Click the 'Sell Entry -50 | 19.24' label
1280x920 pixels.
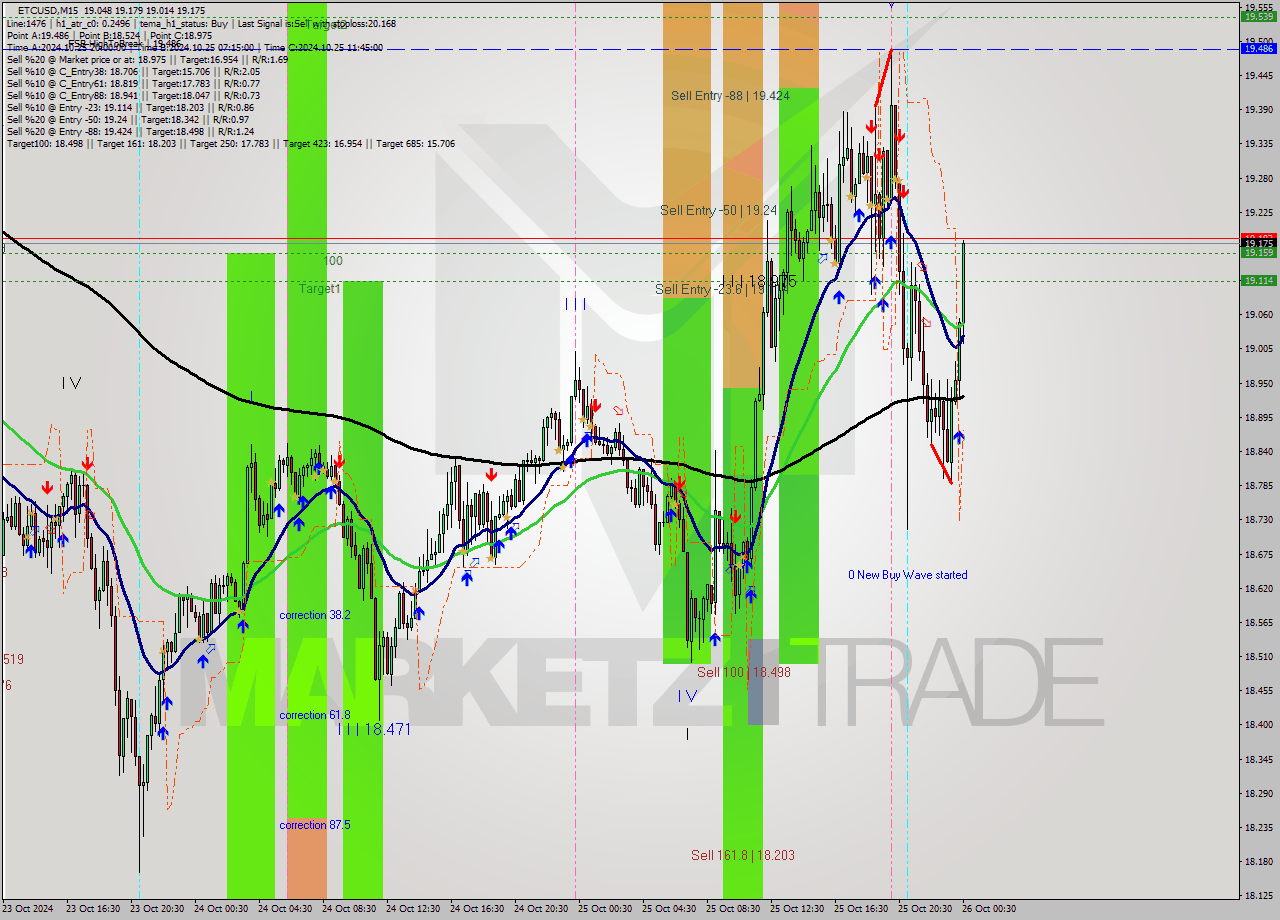point(718,211)
